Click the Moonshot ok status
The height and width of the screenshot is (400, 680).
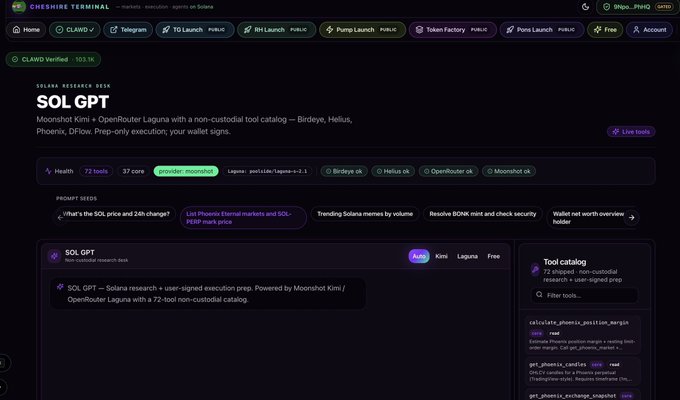(x=509, y=171)
